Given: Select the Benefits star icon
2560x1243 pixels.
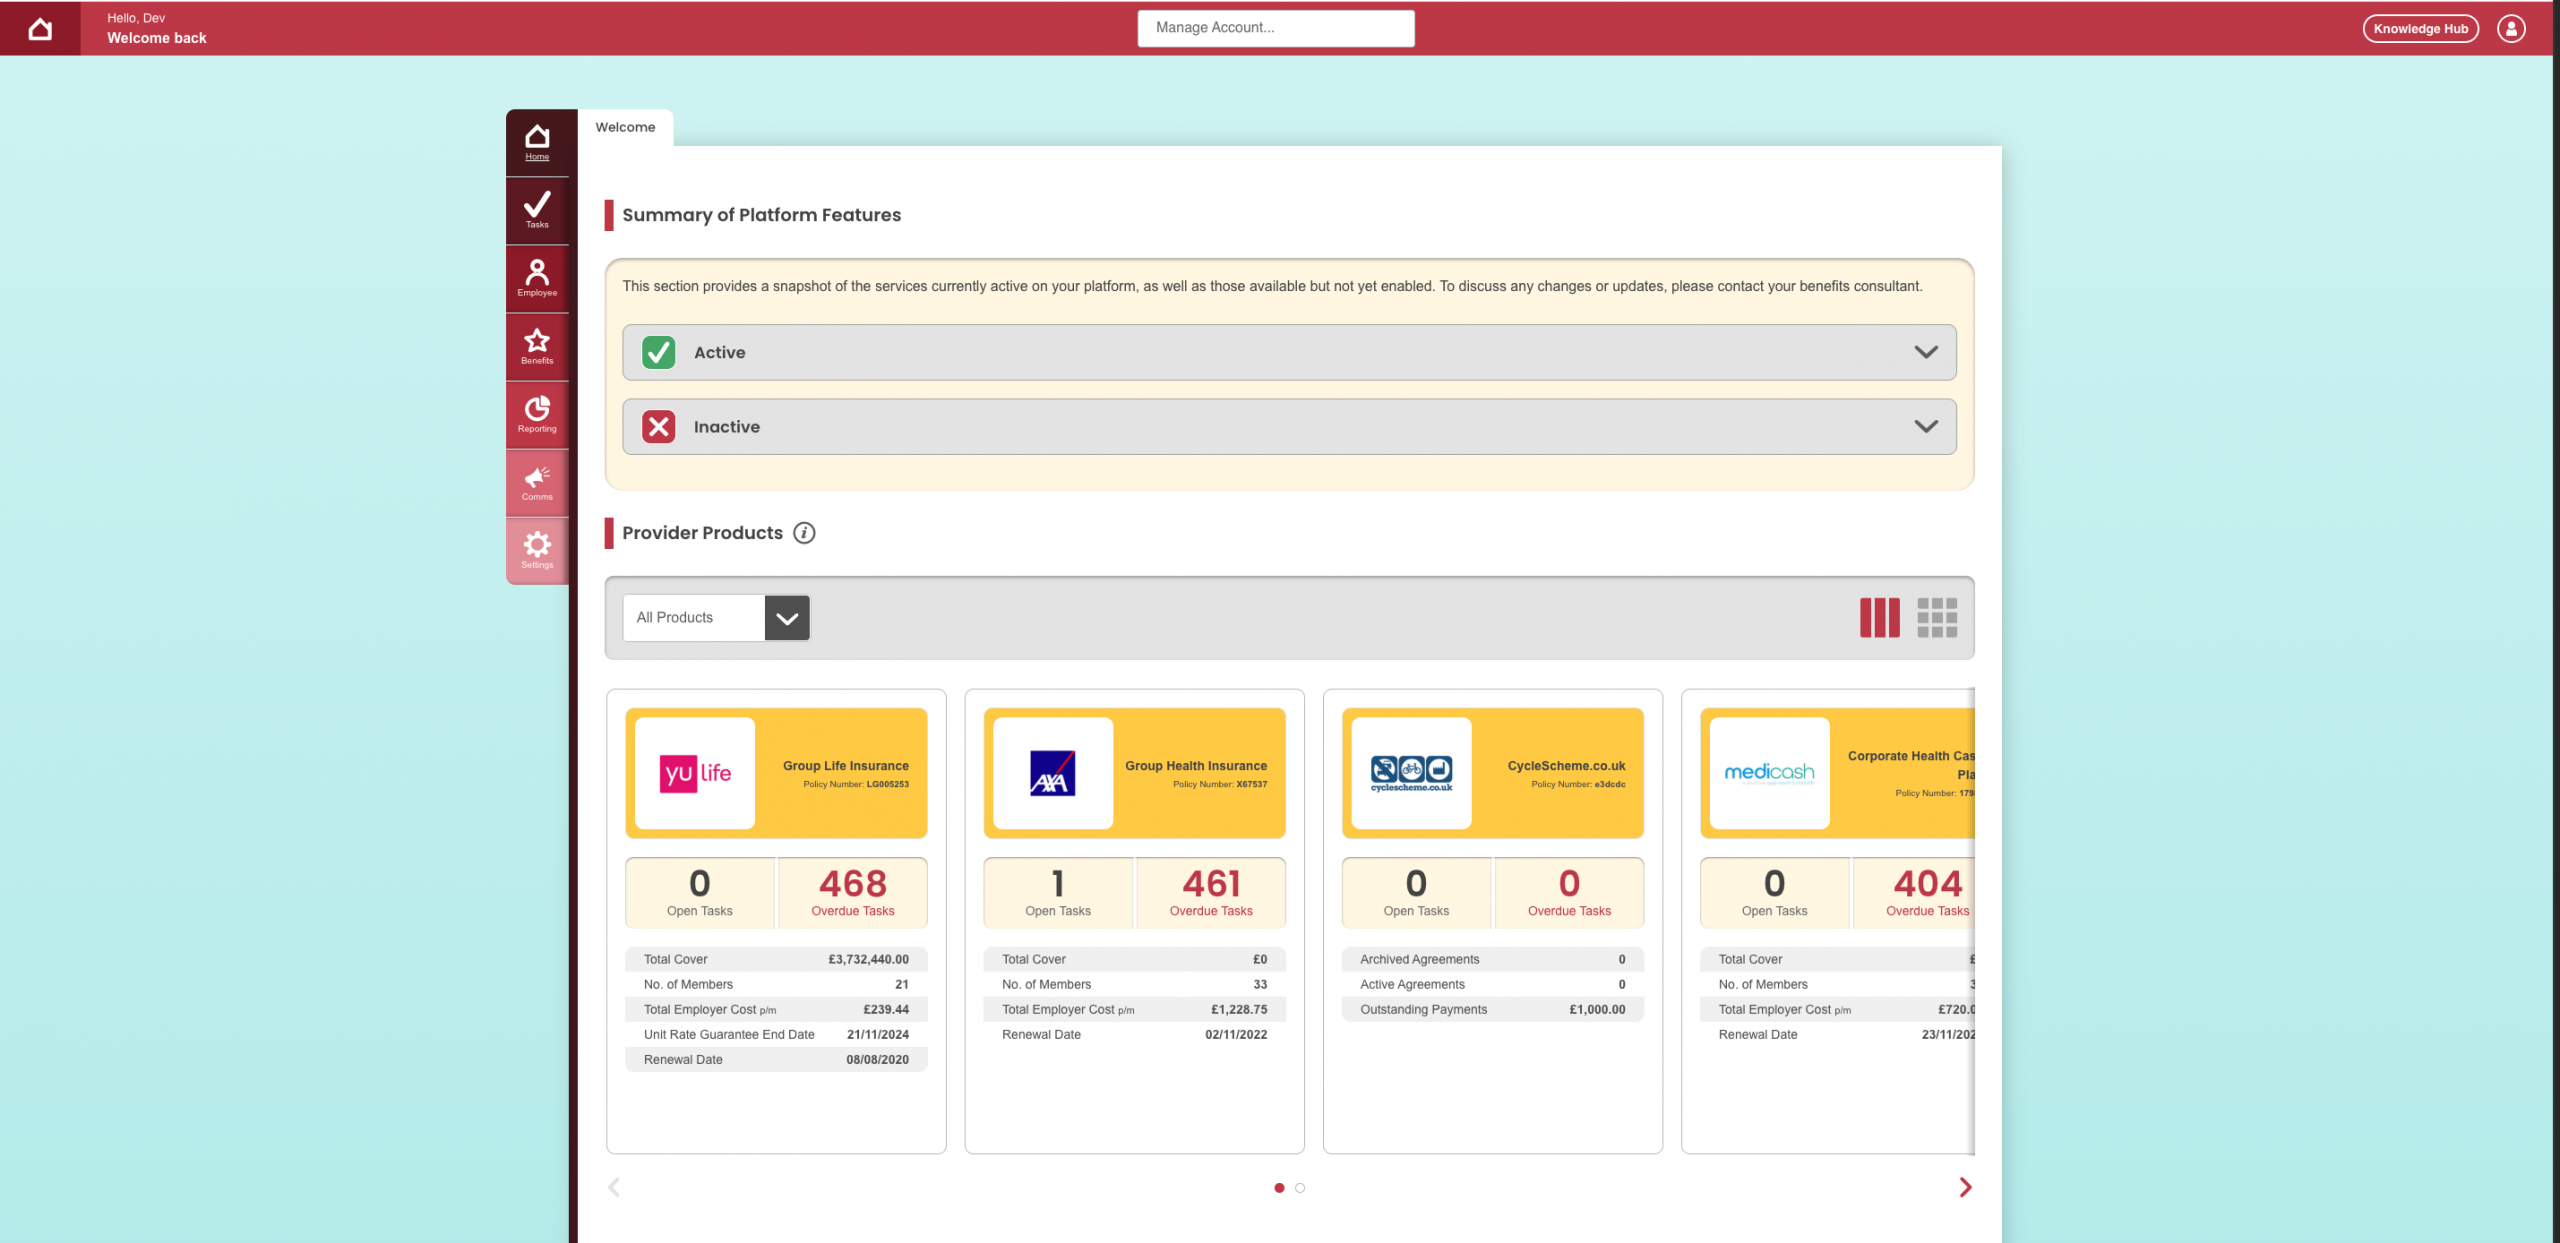Looking at the screenshot, I should (x=537, y=345).
